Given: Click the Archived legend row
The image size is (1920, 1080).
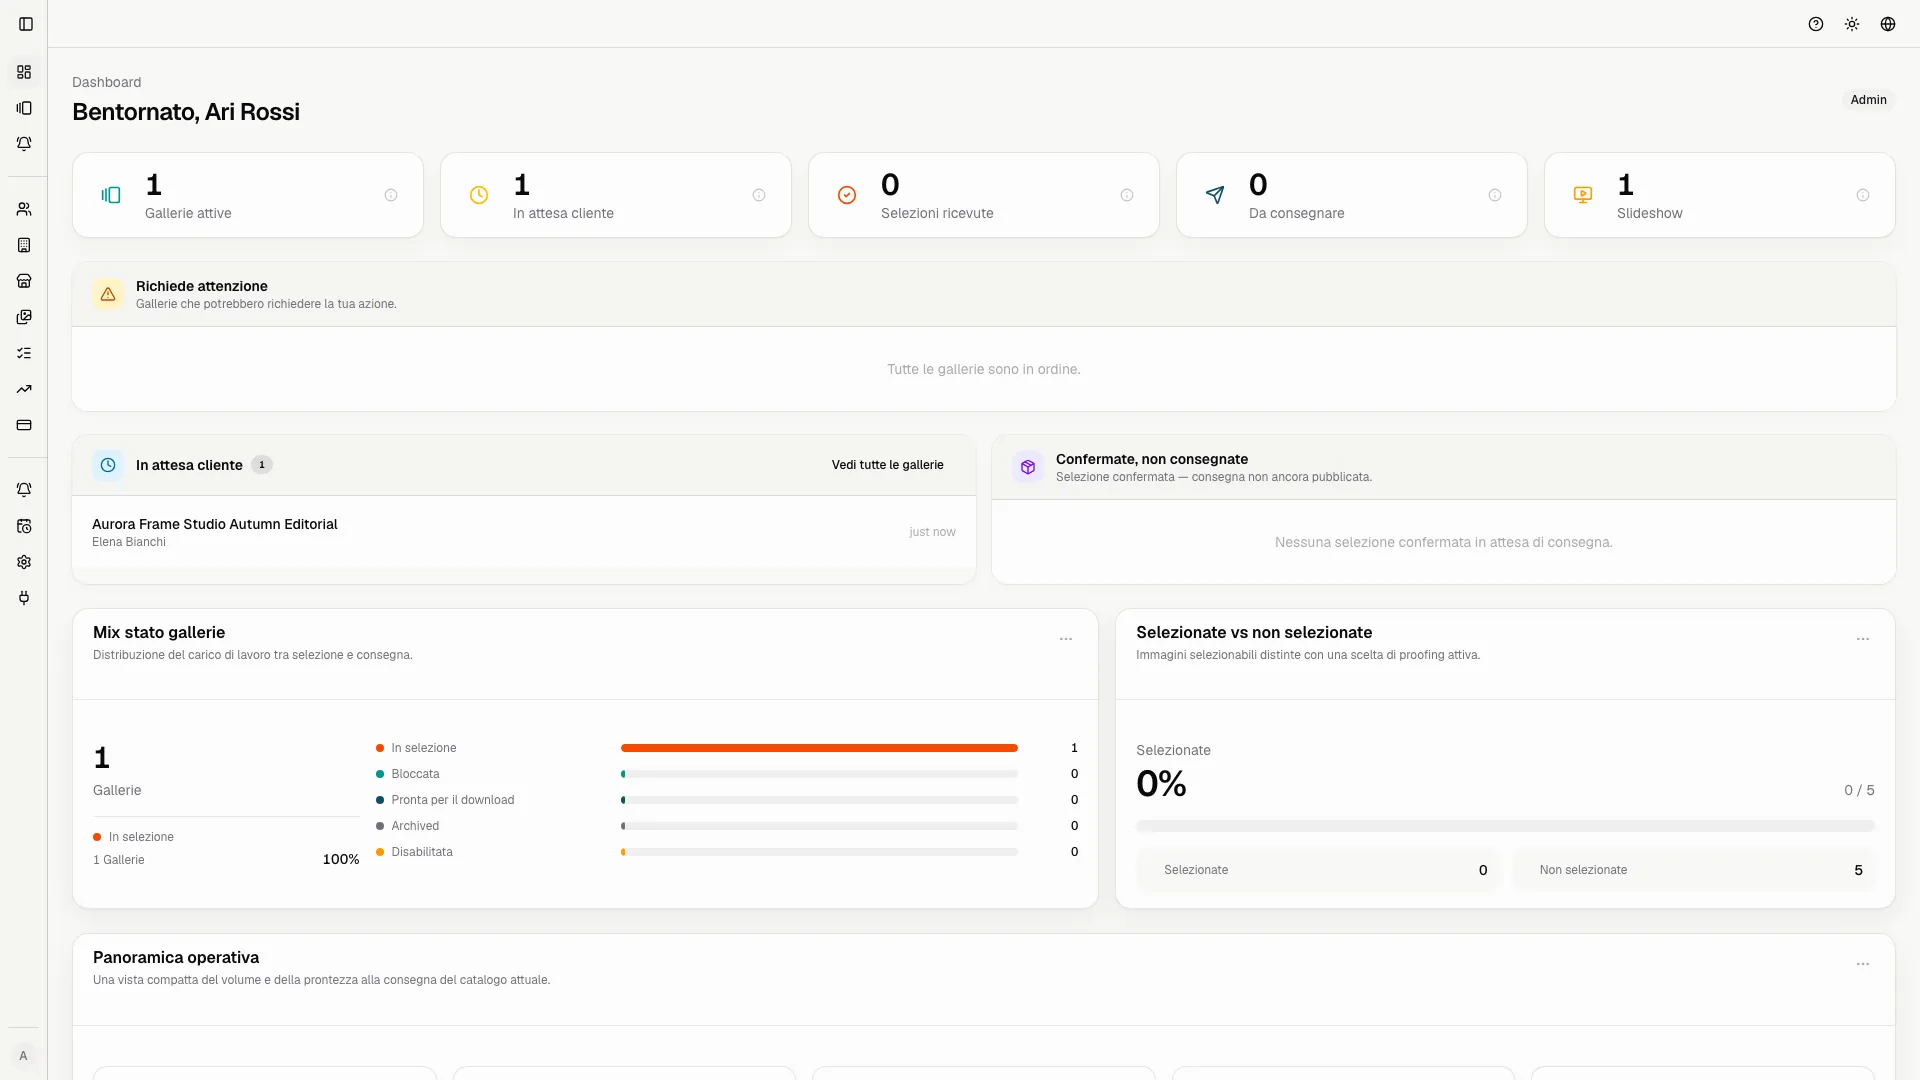Looking at the screenshot, I should pos(727,826).
